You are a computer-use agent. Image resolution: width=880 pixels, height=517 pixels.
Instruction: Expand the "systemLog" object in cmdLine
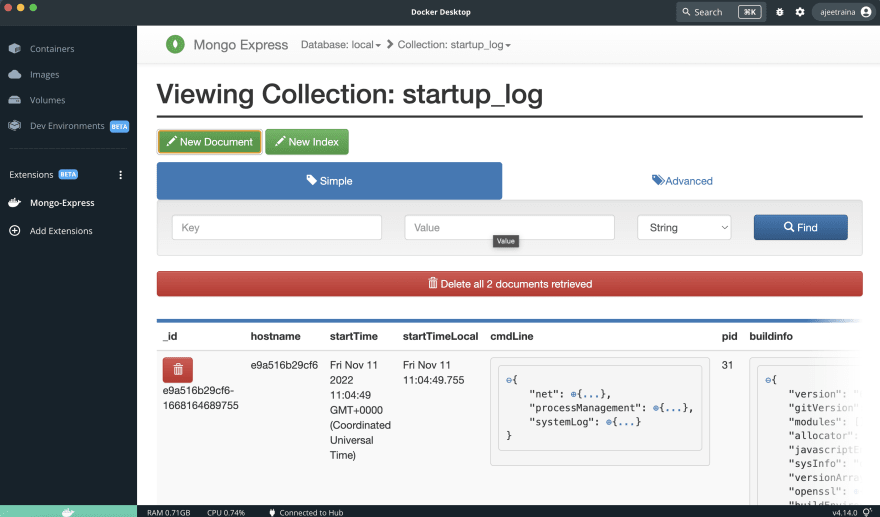609,422
